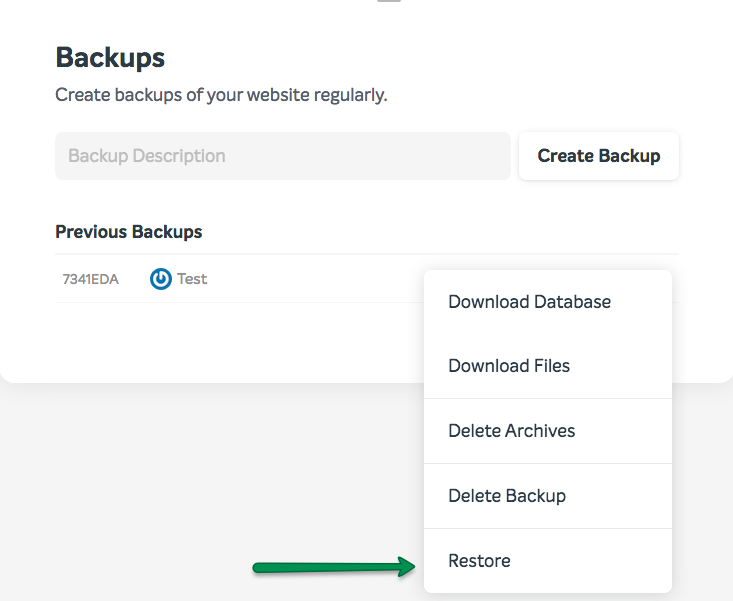
Task: Click the Previous Backups section heading
Action: pos(129,232)
